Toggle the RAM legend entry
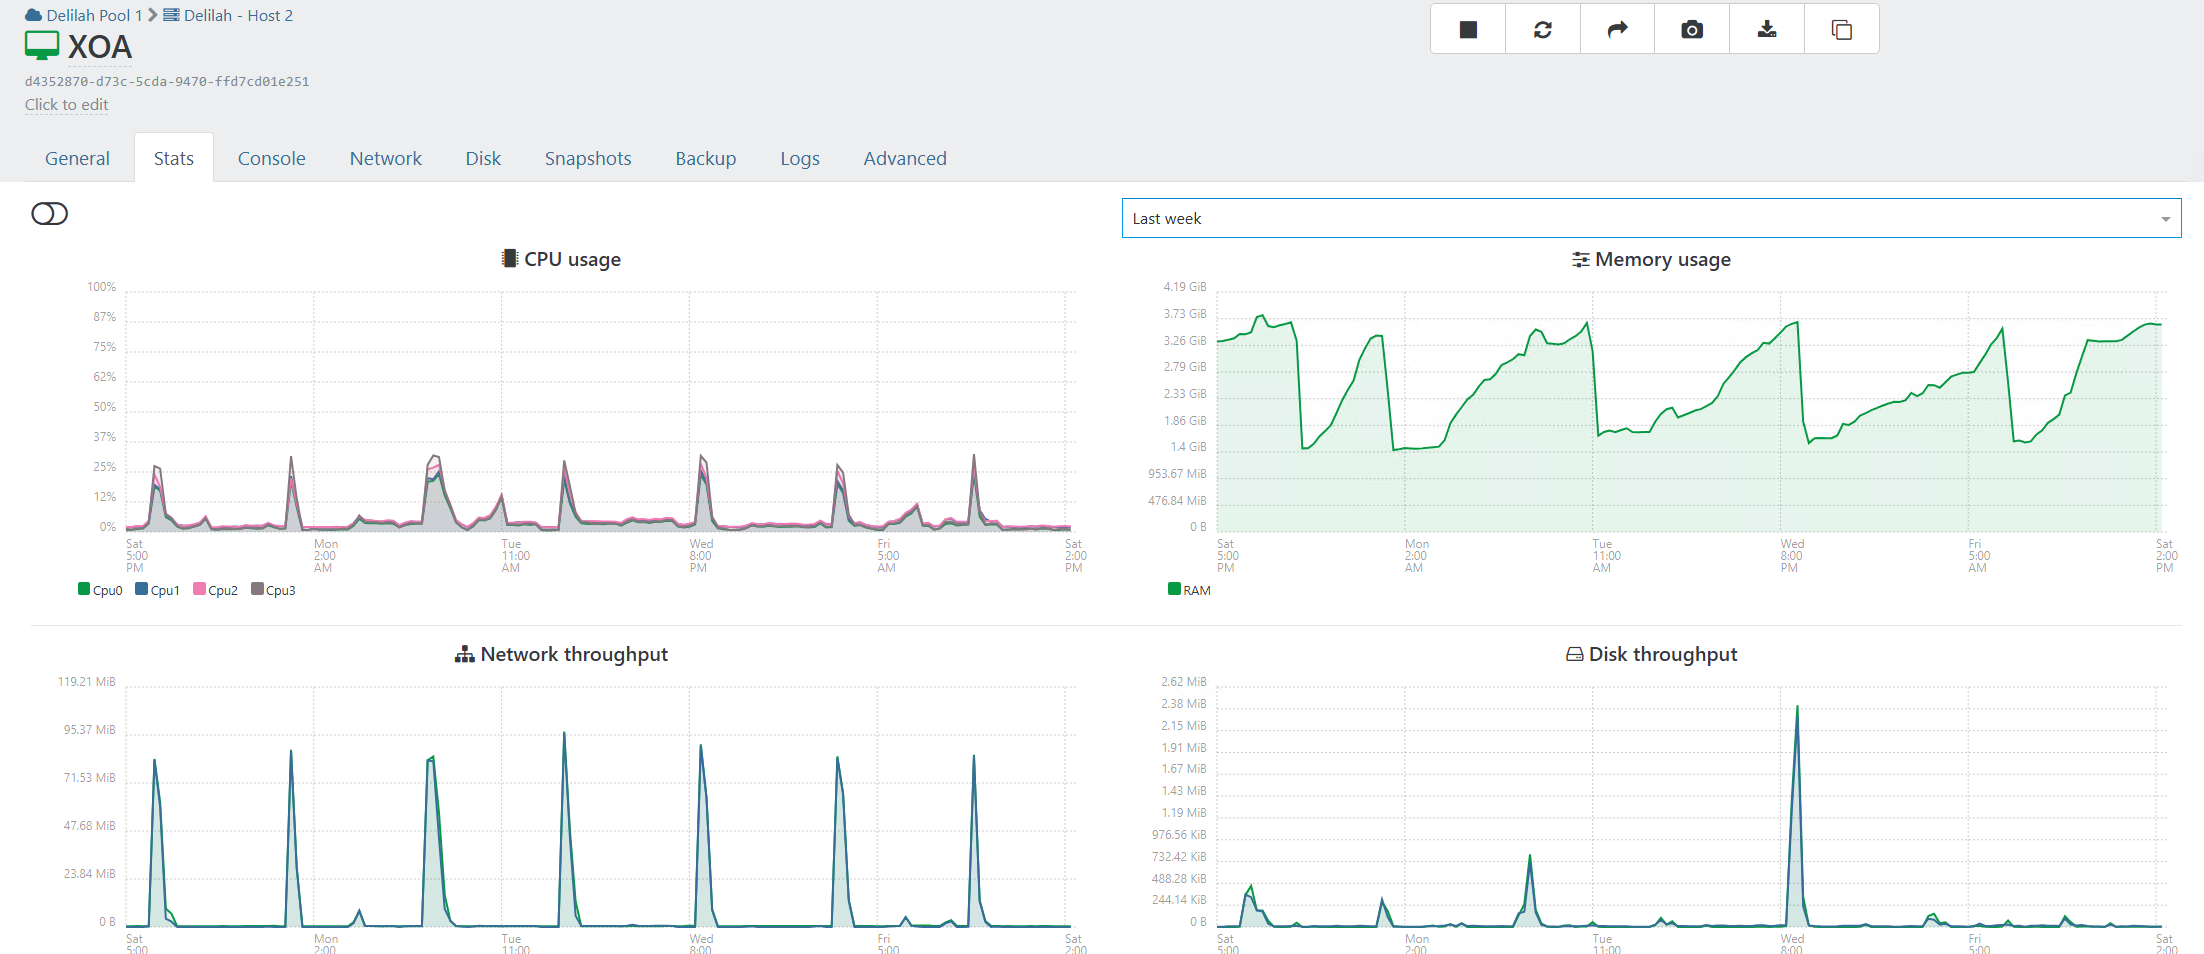 coord(1190,590)
